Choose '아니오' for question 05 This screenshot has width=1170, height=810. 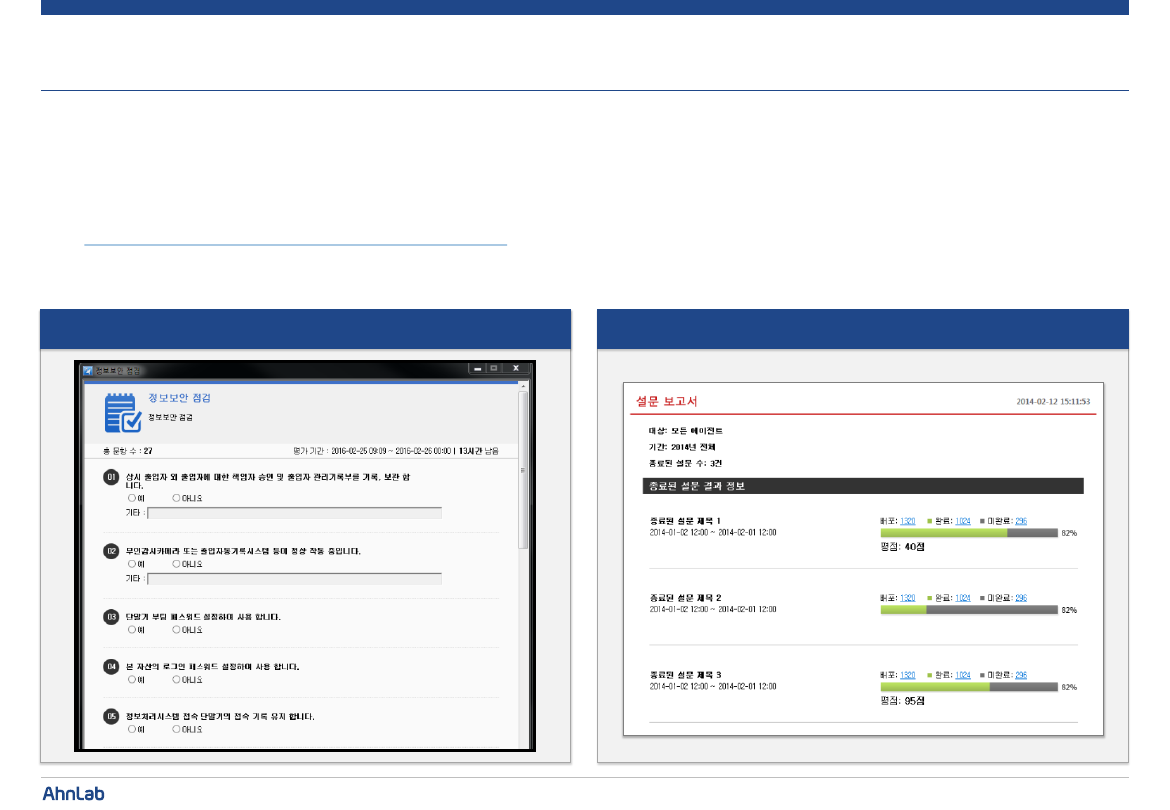[x=176, y=730]
